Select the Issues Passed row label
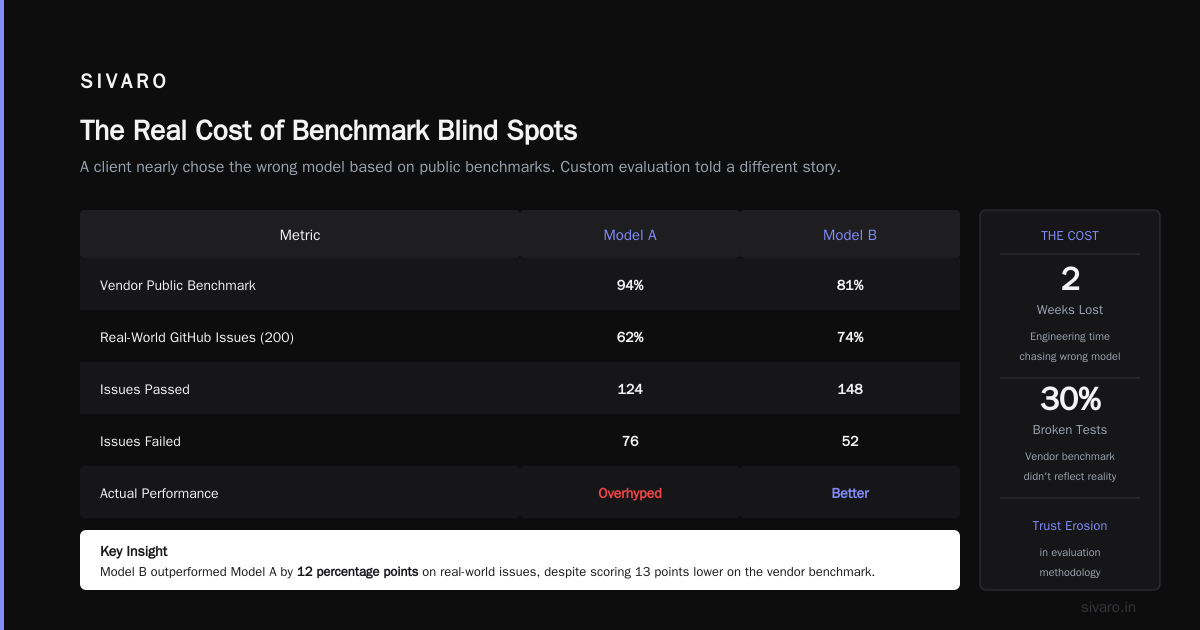 pos(145,389)
